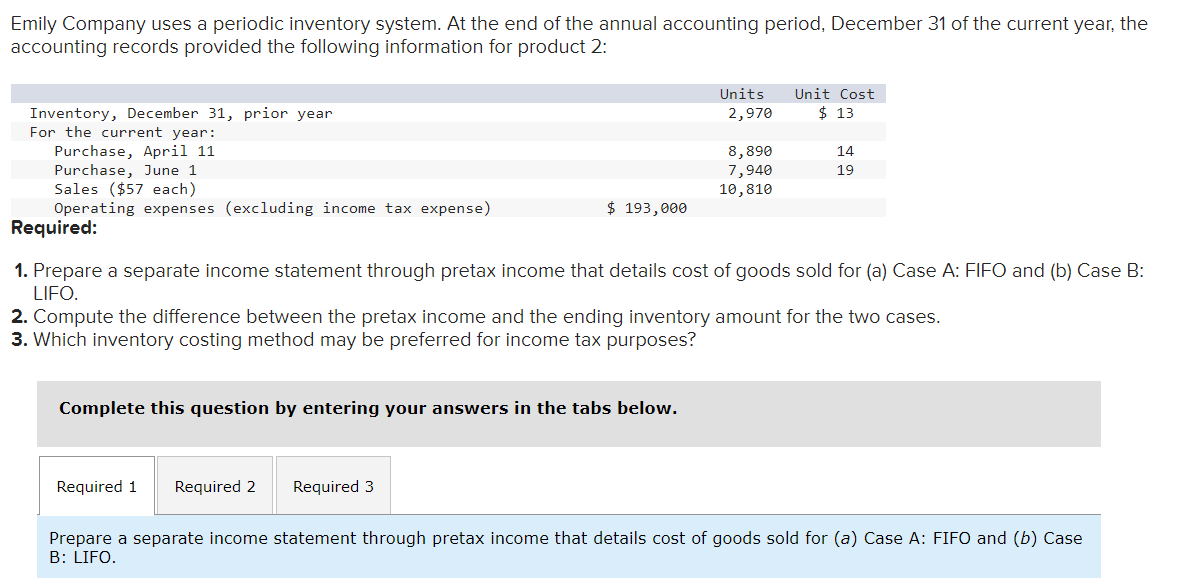This screenshot has height=585, width=1203.
Task: Switch to the Required 2 tab
Action: [x=215, y=487]
